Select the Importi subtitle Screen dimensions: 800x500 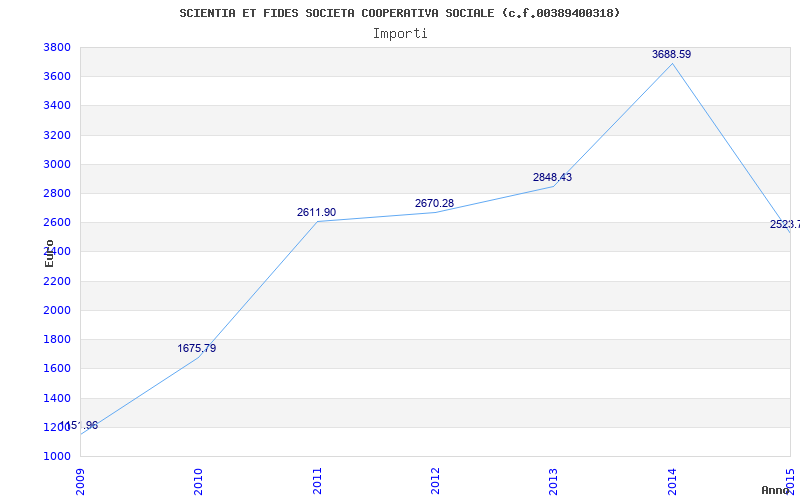coord(400,34)
